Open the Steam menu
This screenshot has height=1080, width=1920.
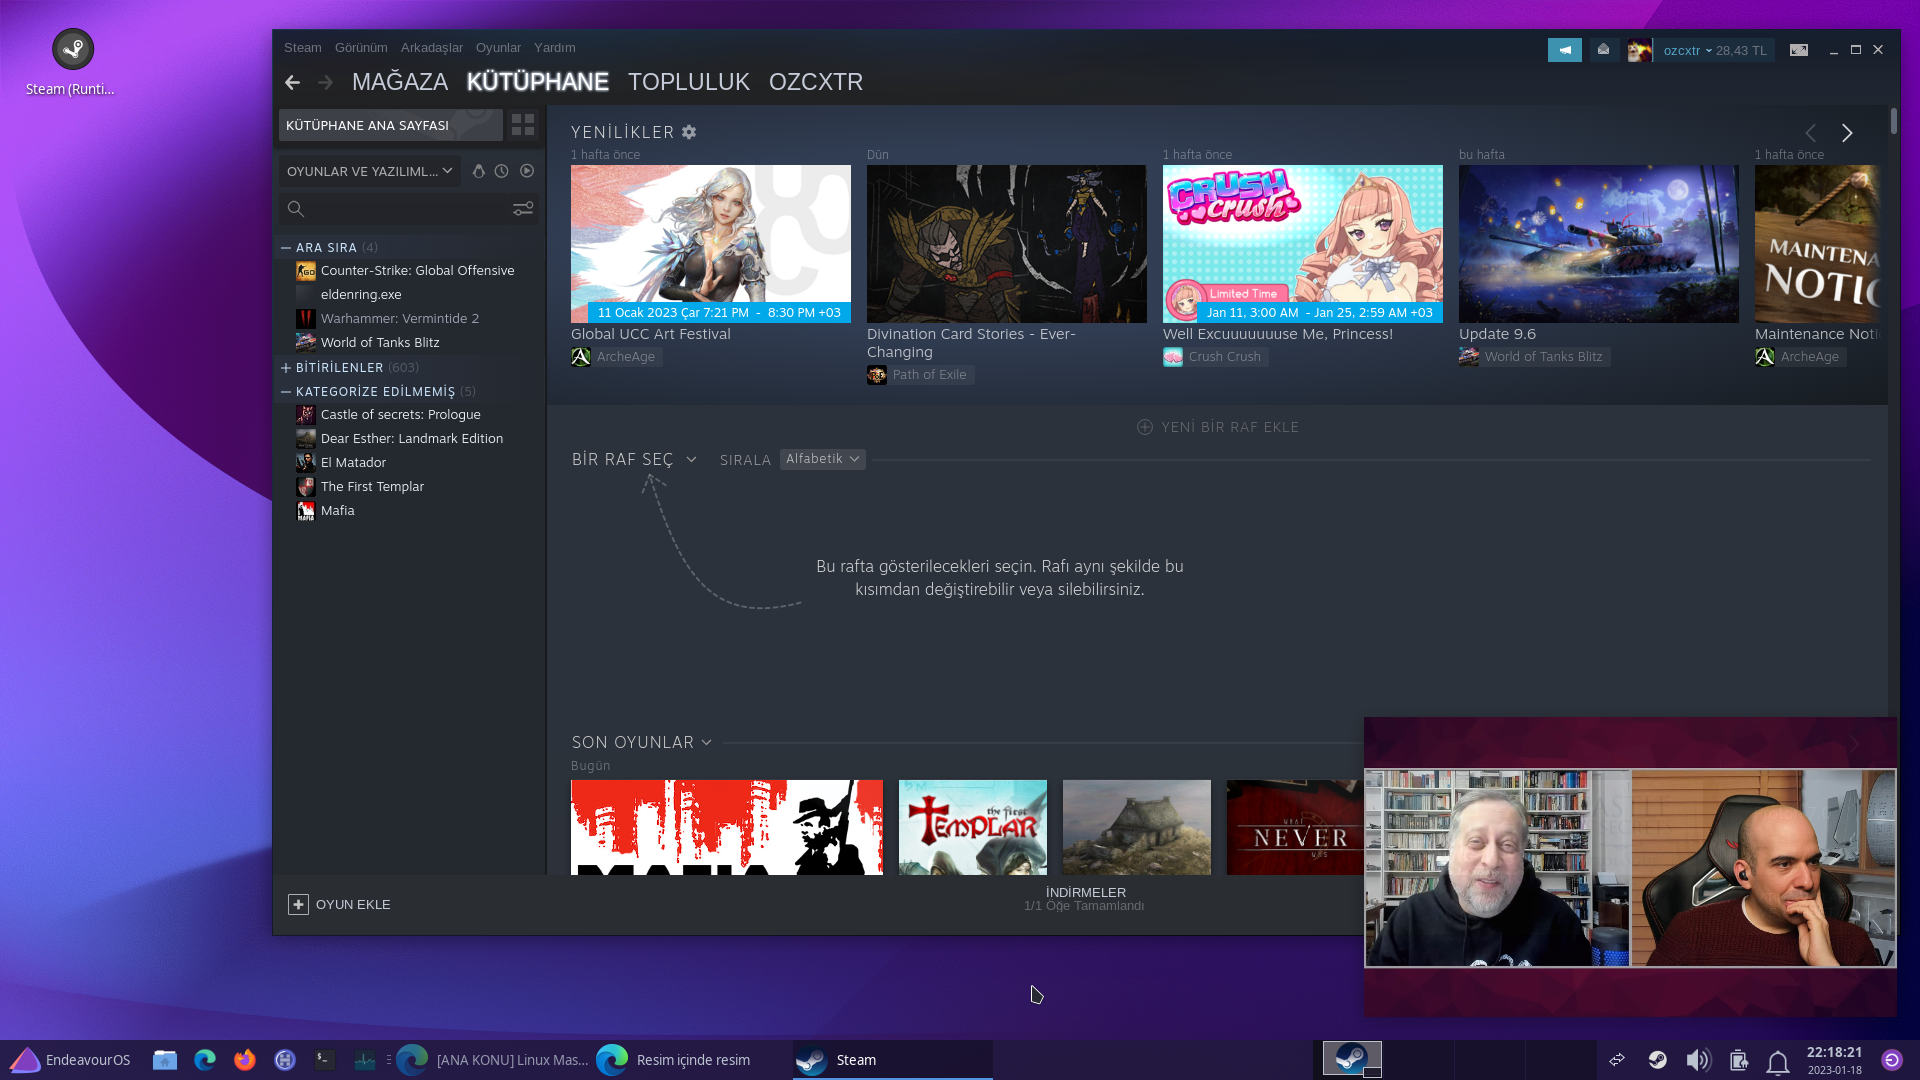[303, 48]
